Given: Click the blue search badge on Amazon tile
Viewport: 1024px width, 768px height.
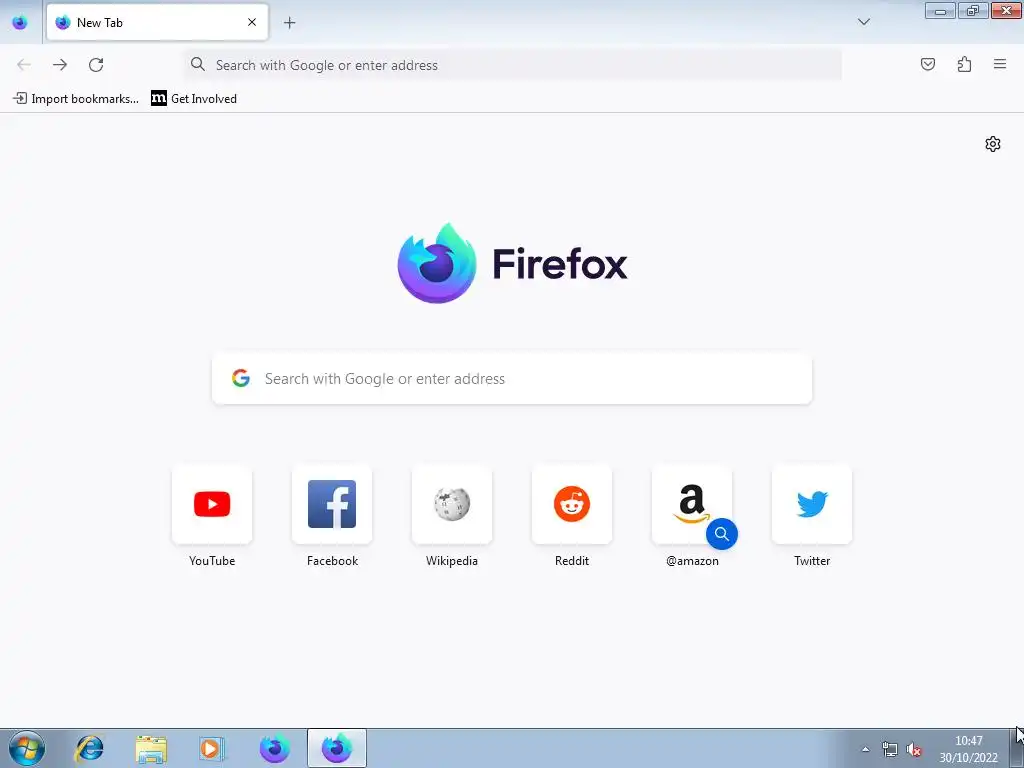Looking at the screenshot, I should 722,534.
